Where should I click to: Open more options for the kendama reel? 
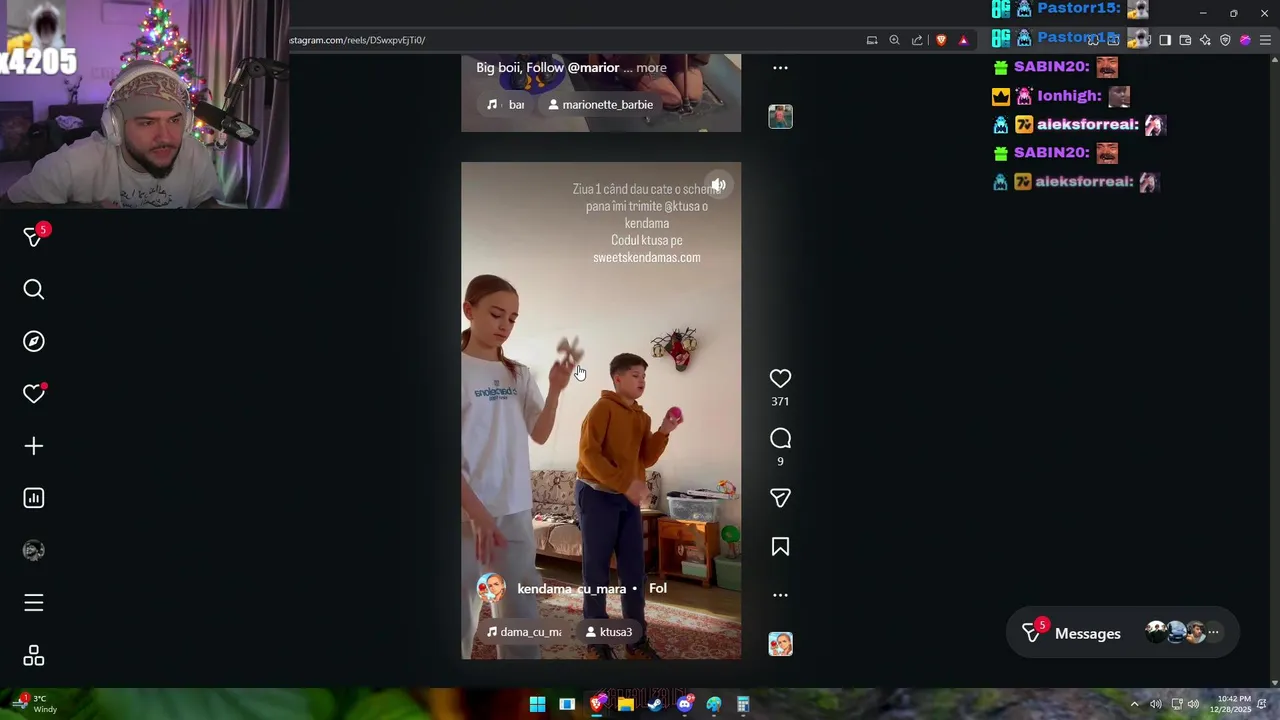pyautogui.click(x=780, y=595)
